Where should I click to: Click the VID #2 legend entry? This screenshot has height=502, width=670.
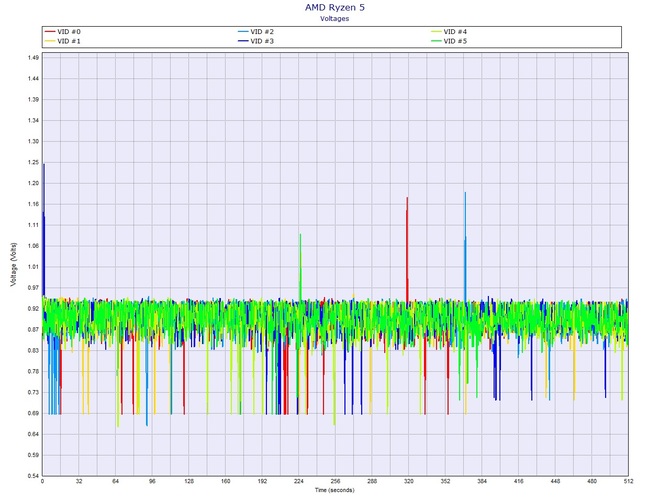[x=256, y=32]
